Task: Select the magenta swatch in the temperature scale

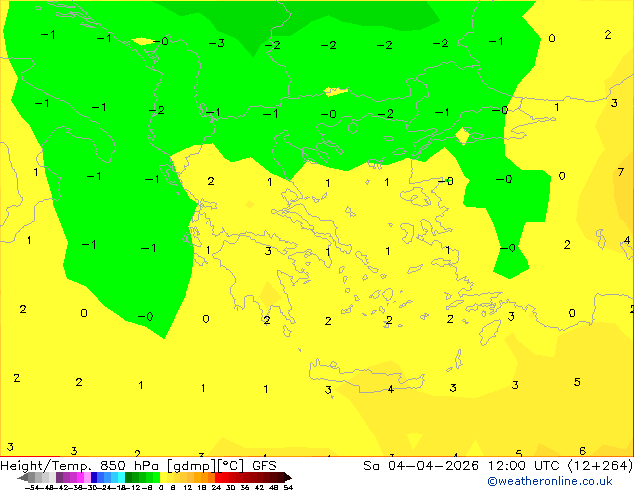Action: 80,477
